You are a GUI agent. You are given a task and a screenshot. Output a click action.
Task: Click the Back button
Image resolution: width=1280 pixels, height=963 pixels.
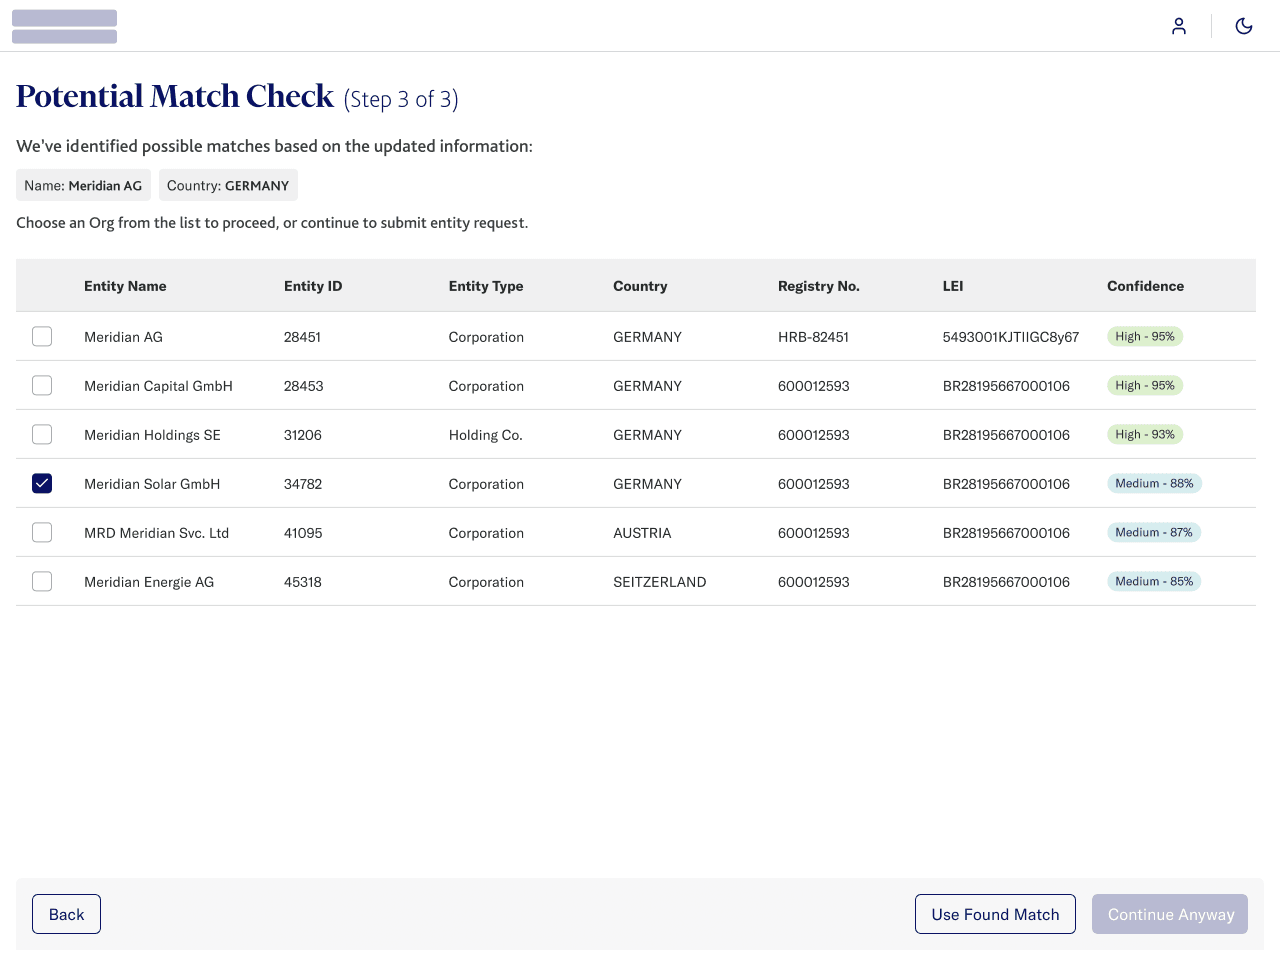66,913
